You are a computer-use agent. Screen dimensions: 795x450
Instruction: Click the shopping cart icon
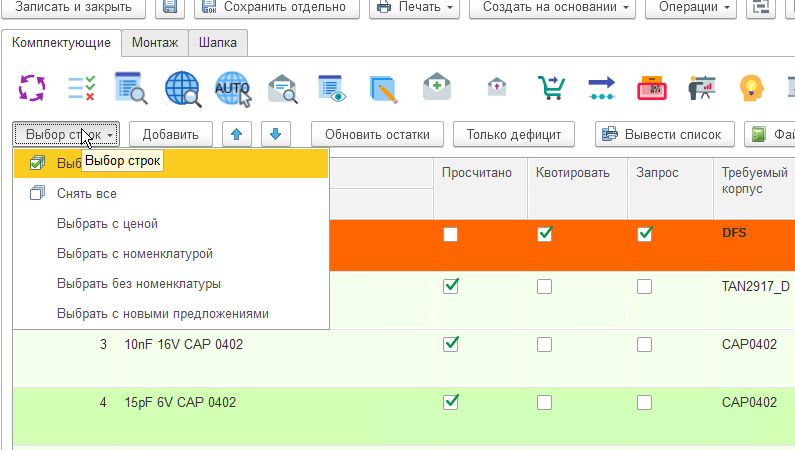(x=550, y=88)
